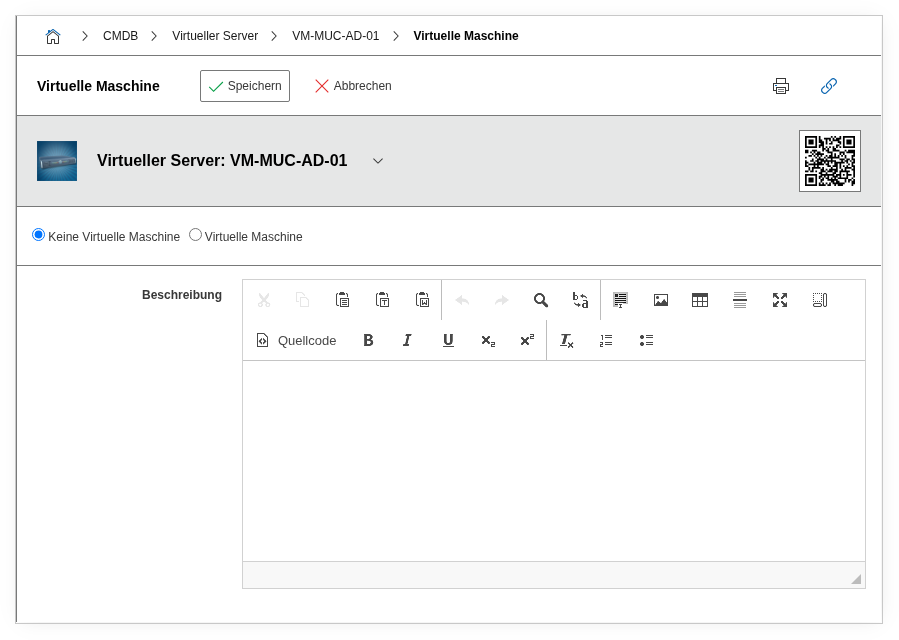Image resolution: width=899 pixels, height=640 pixels.
Task: Click the home icon in breadcrumb
Action: click(53, 36)
